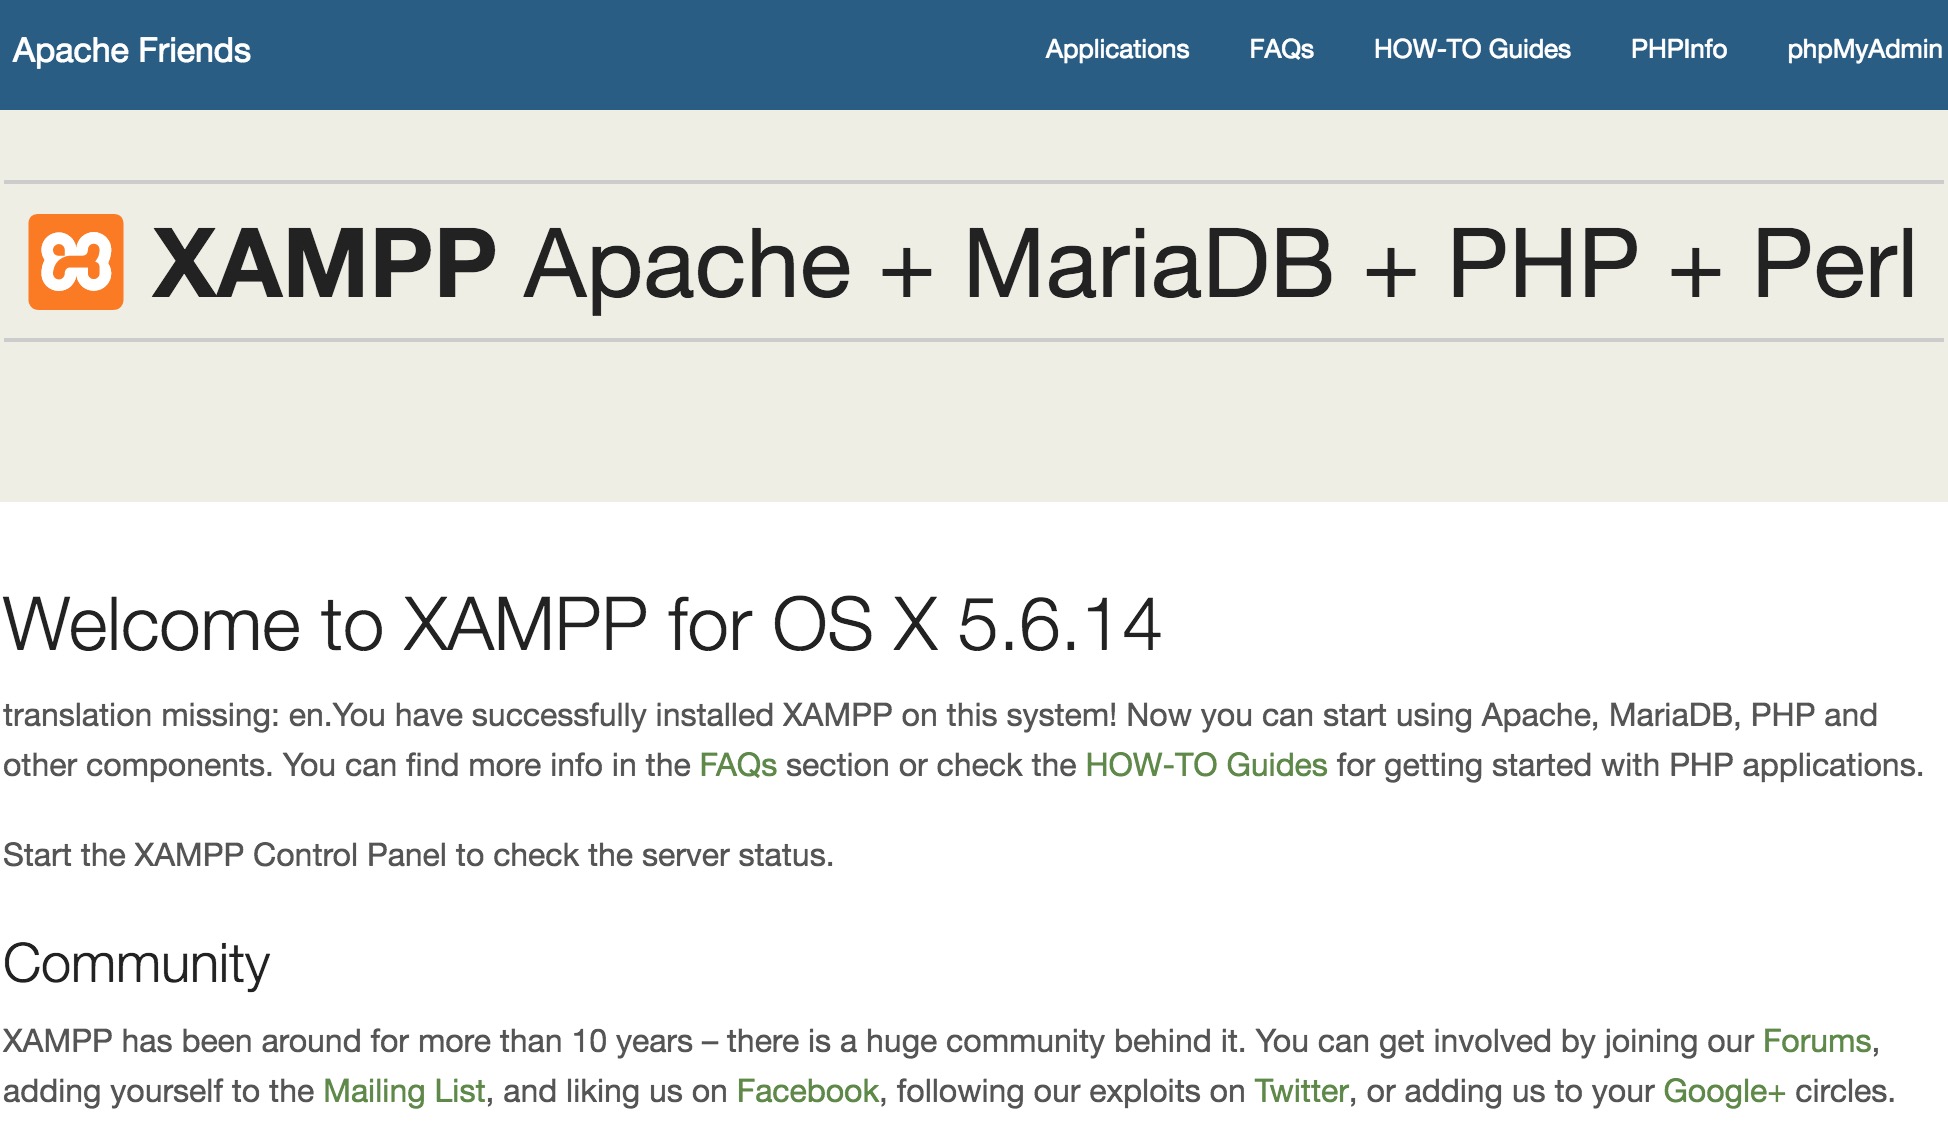Click the orange XAMPP logo icon
The height and width of the screenshot is (1134, 1948).
[x=76, y=262]
